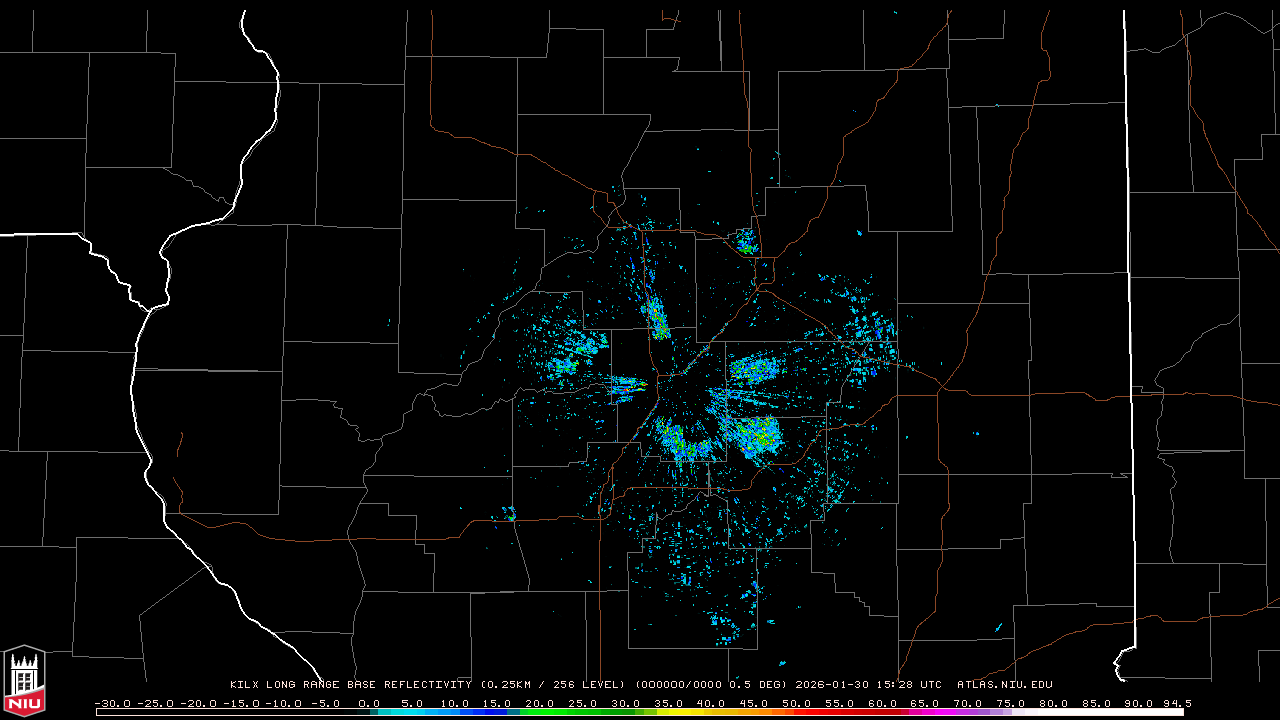
Task: Click the 65.0 dBZ magenta color on scale
Action: click(925, 712)
